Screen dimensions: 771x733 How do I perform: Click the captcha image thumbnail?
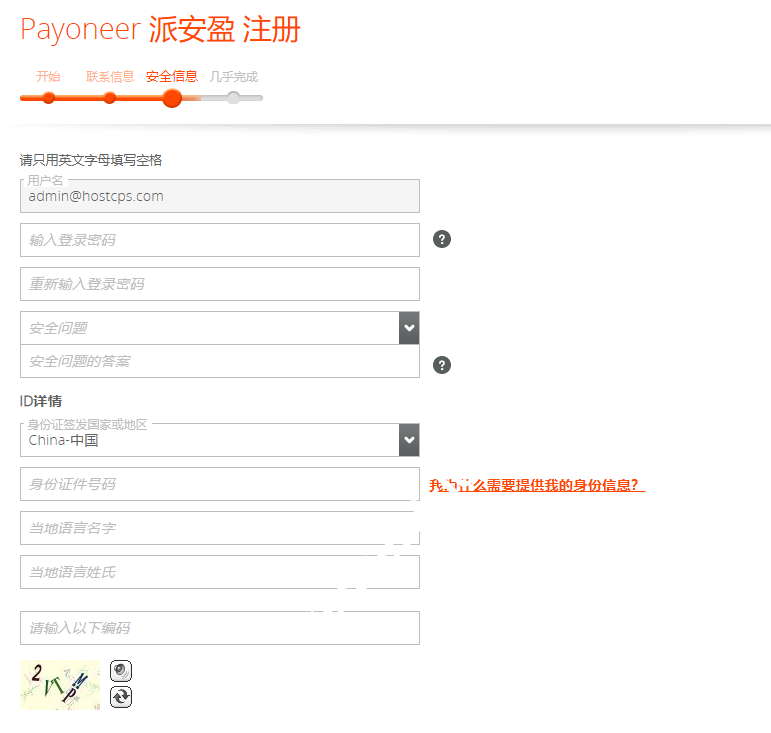60,685
